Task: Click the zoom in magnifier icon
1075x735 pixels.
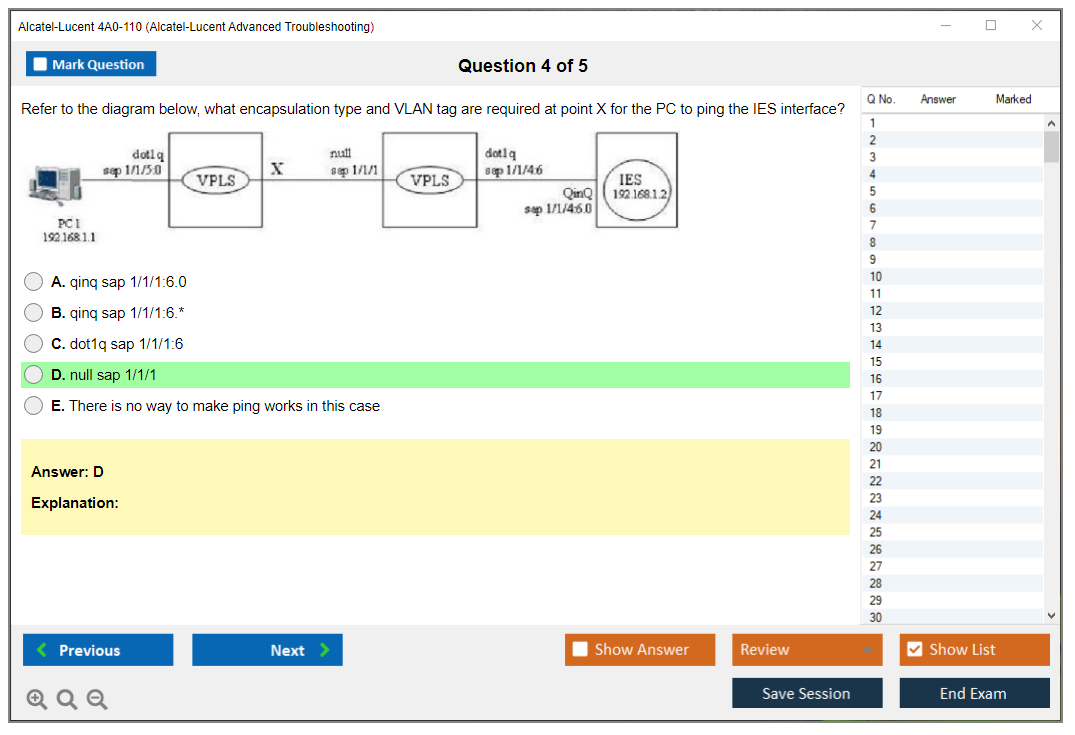Action: click(37, 700)
